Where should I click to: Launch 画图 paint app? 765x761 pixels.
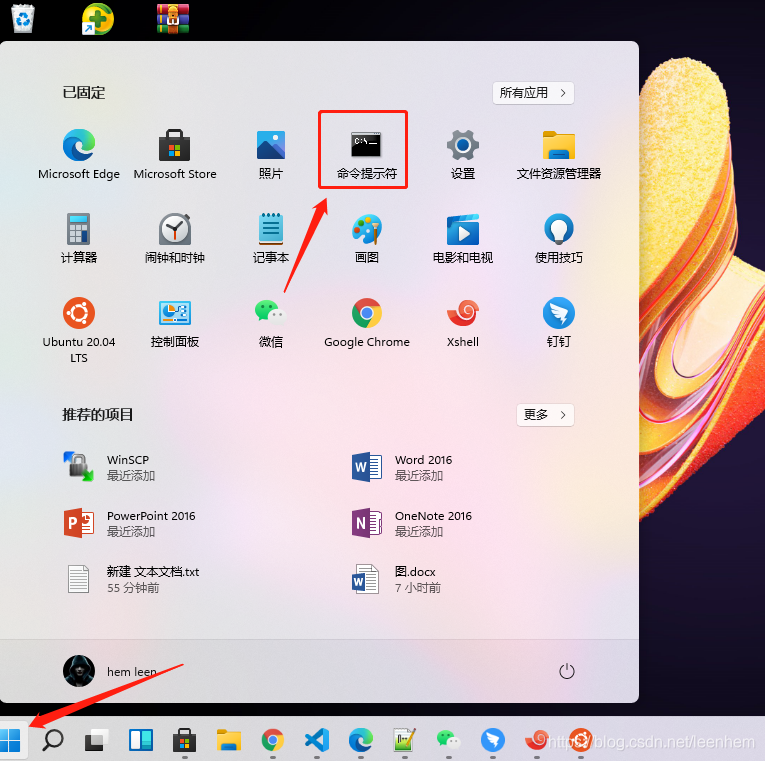pos(366,238)
